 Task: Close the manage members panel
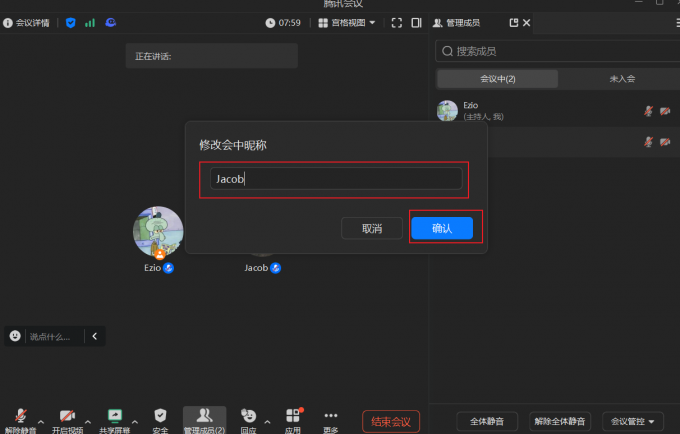(x=526, y=23)
